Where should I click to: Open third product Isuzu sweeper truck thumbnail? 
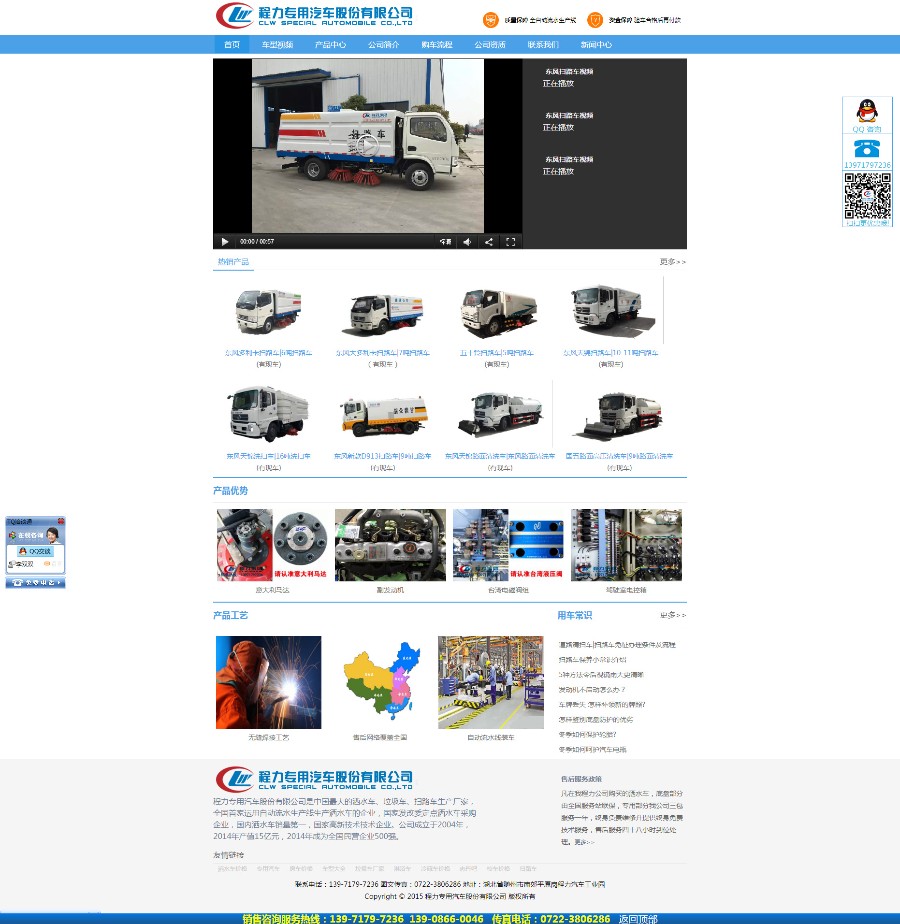pos(497,313)
